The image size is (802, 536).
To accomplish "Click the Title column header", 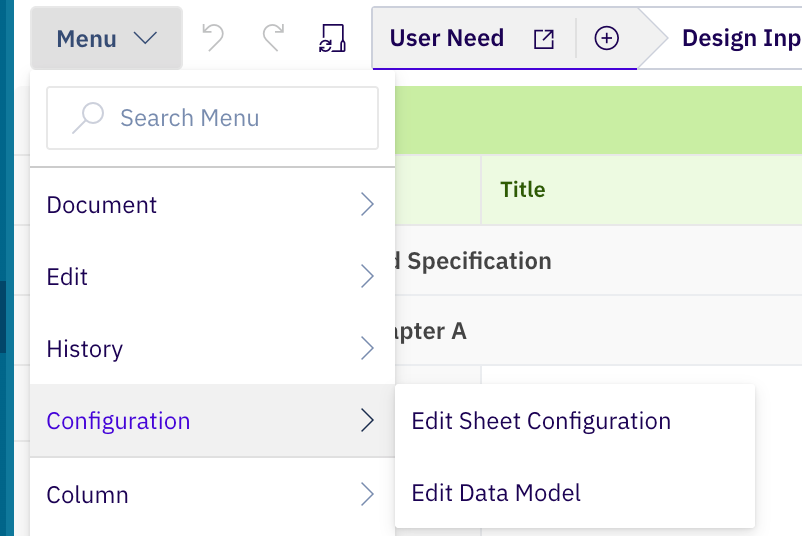I will (x=523, y=190).
